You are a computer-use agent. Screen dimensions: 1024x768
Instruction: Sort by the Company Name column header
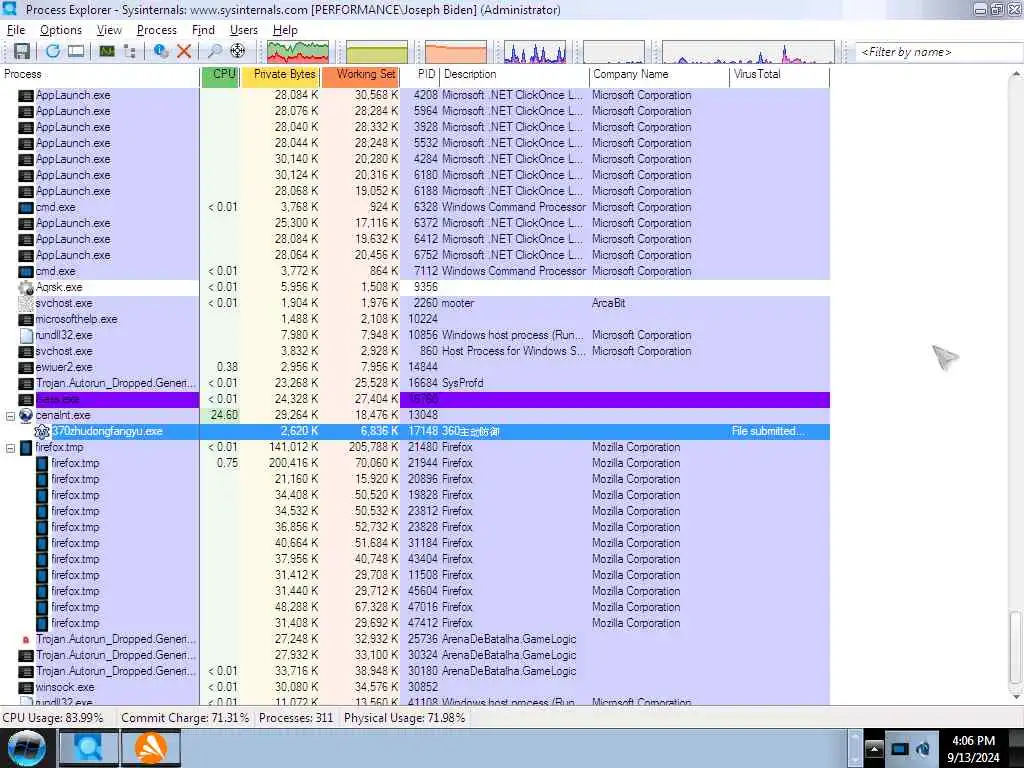tap(659, 75)
